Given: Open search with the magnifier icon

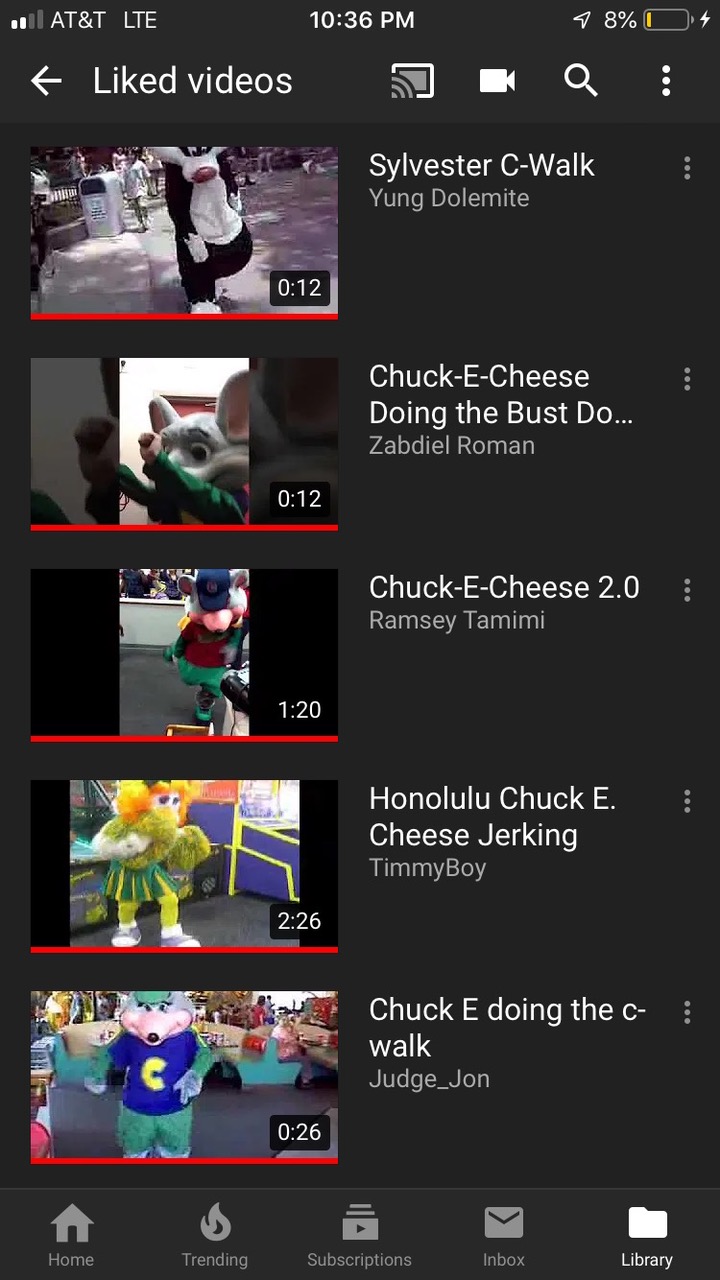Looking at the screenshot, I should (581, 81).
